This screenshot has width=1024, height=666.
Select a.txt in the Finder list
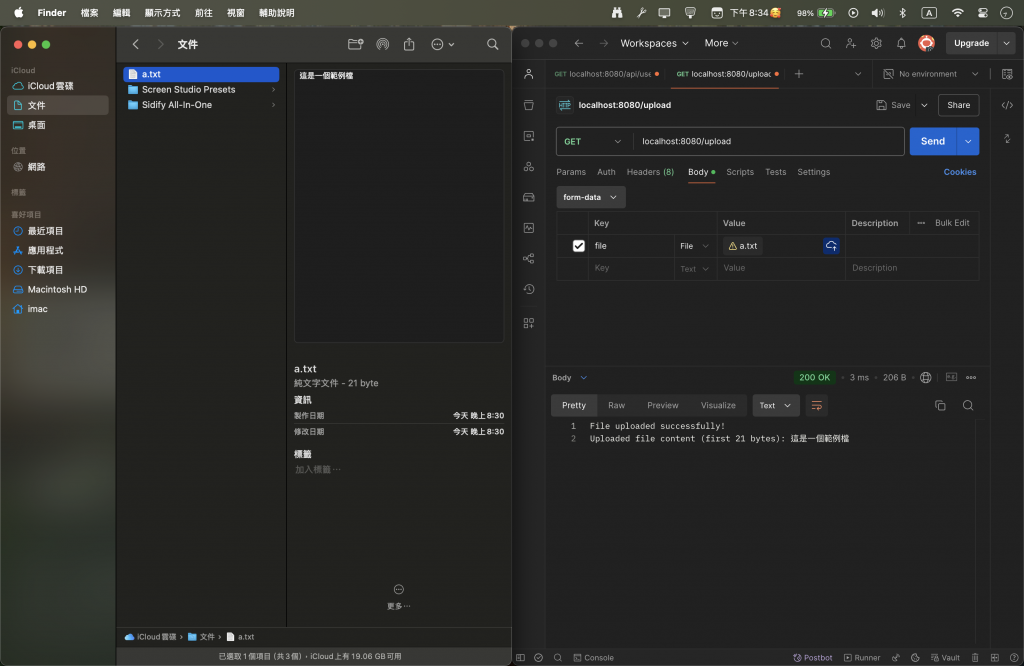tap(200, 74)
